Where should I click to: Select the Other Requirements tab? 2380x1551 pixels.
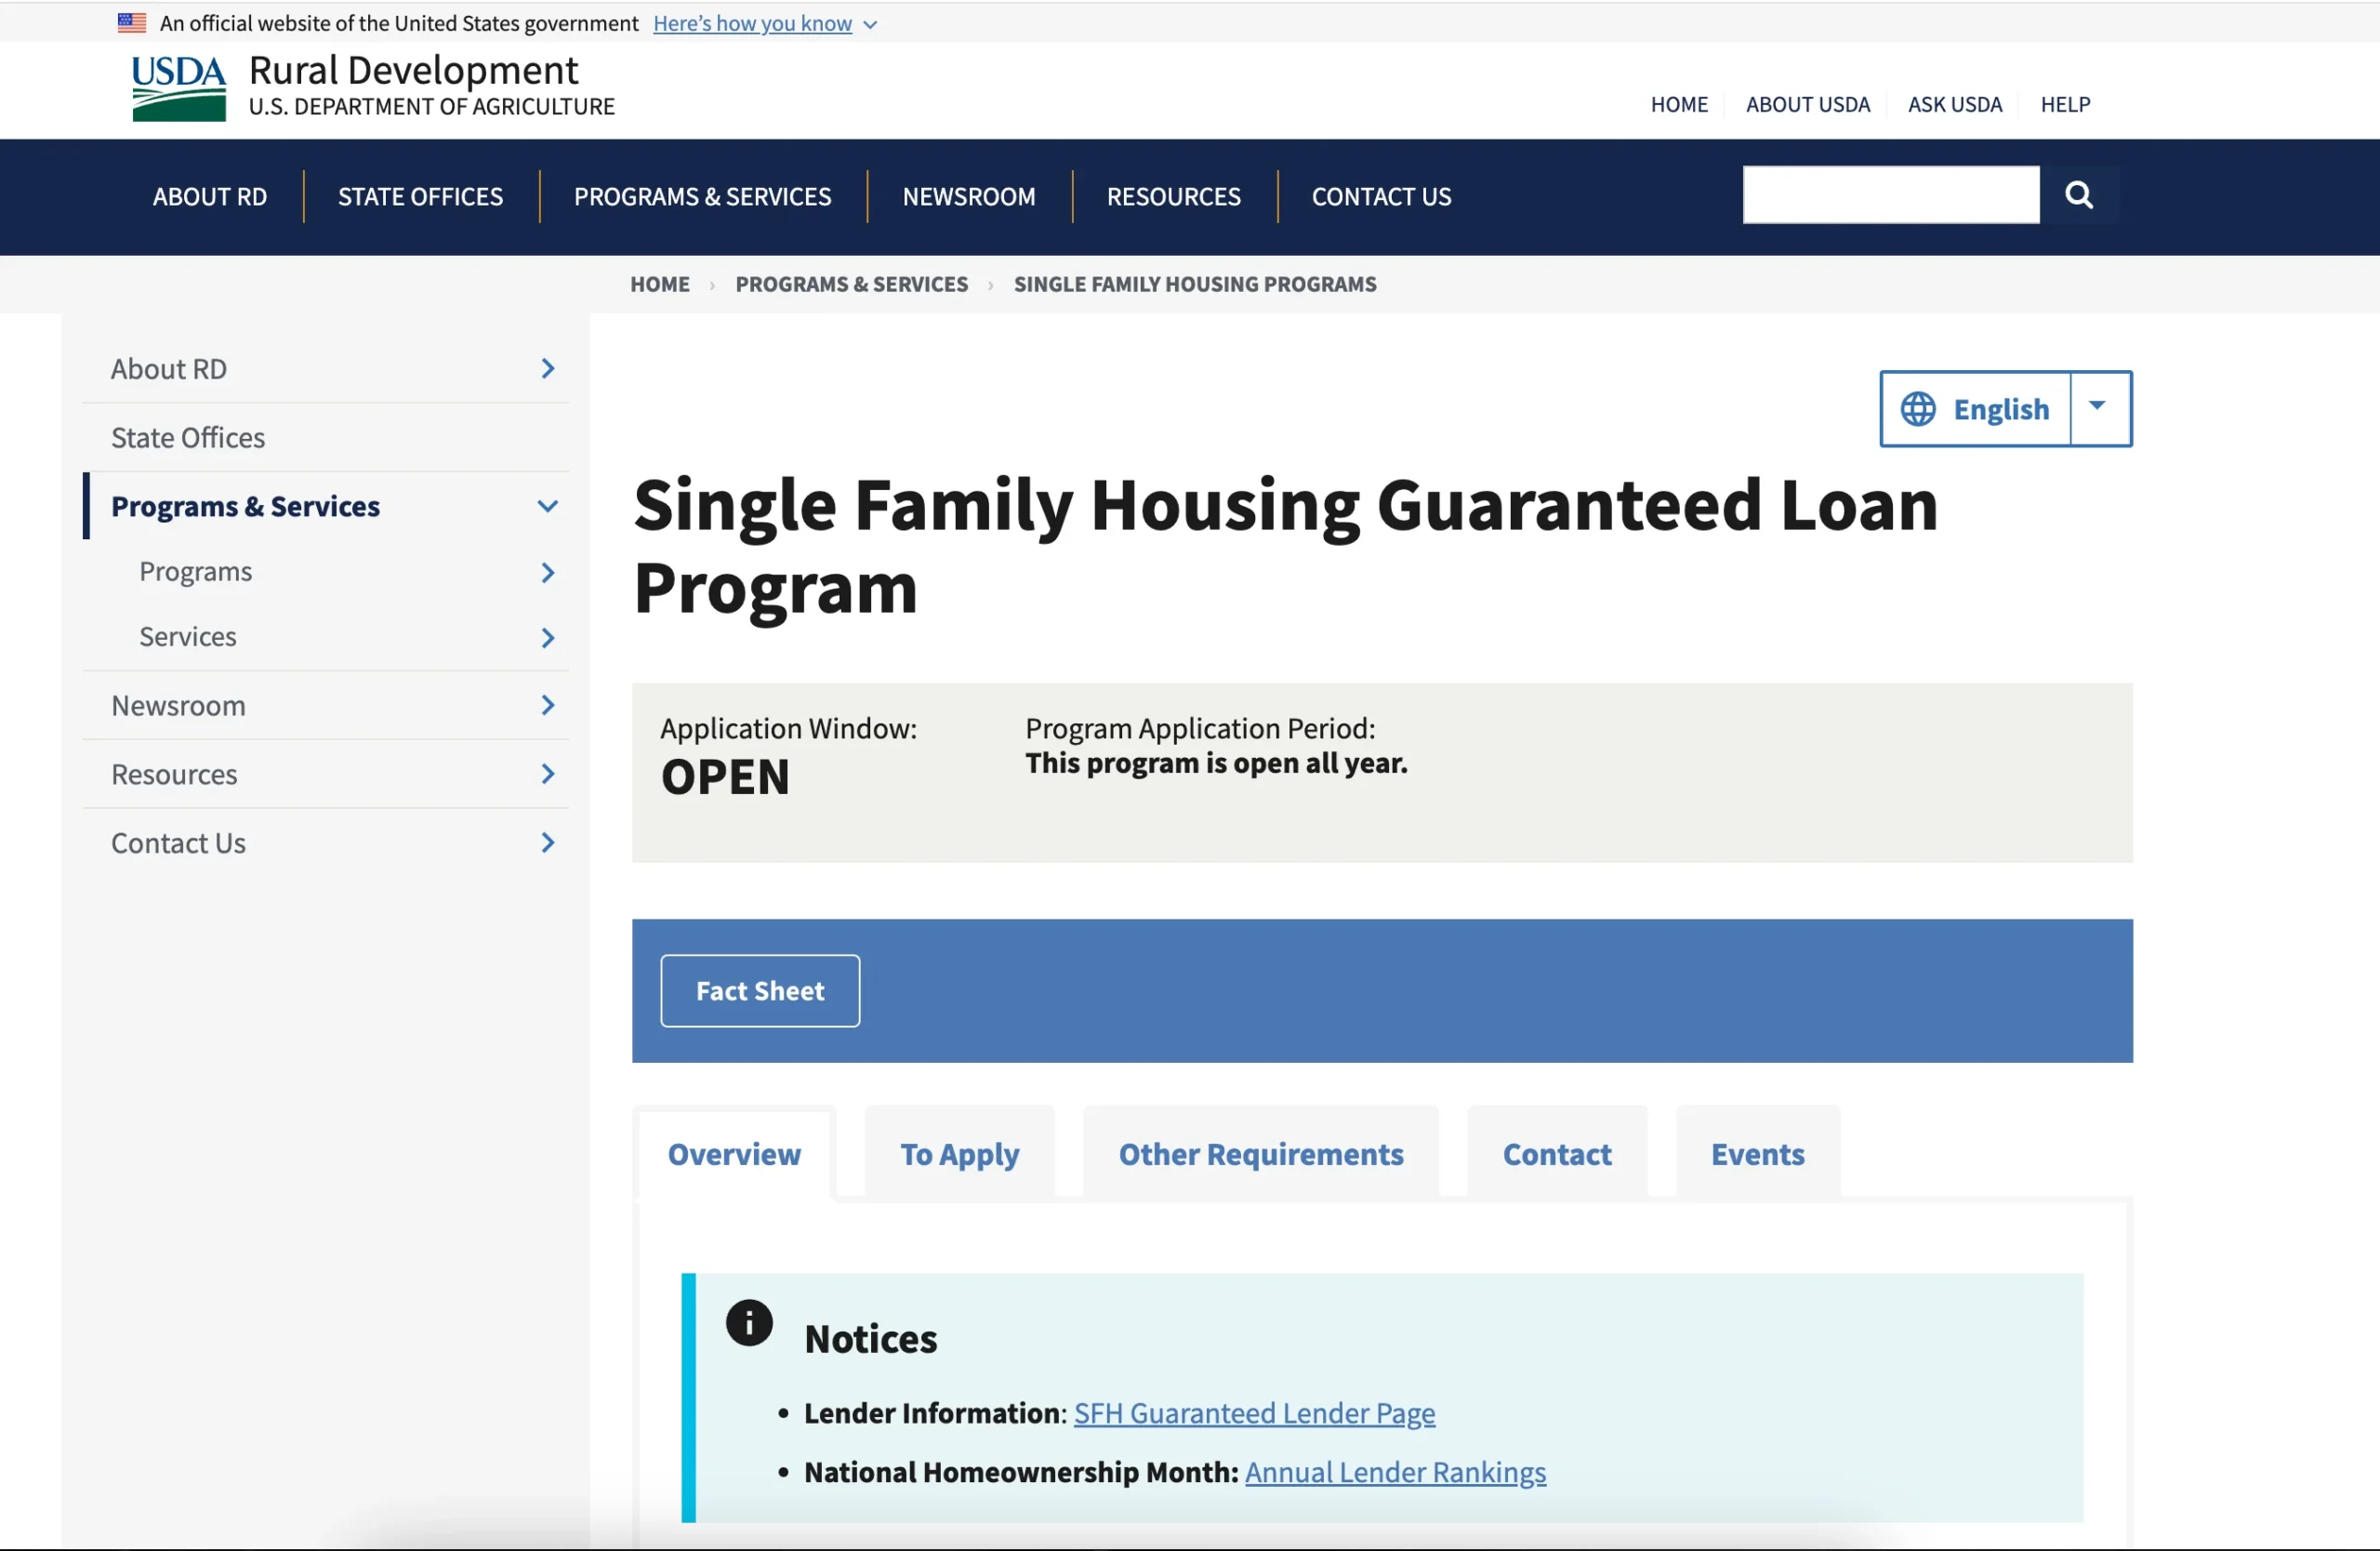pos(1262,1152)
